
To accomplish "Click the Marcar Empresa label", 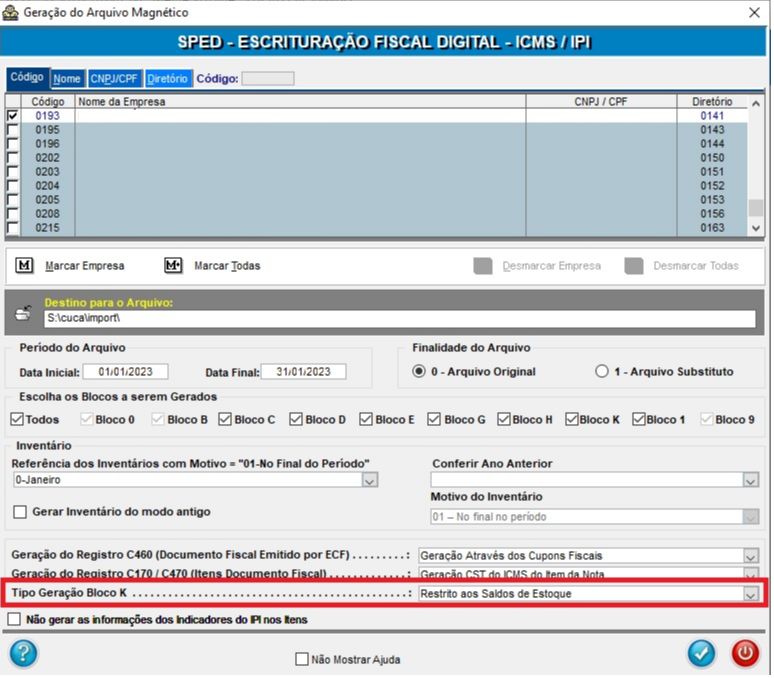I will point(85,265).
